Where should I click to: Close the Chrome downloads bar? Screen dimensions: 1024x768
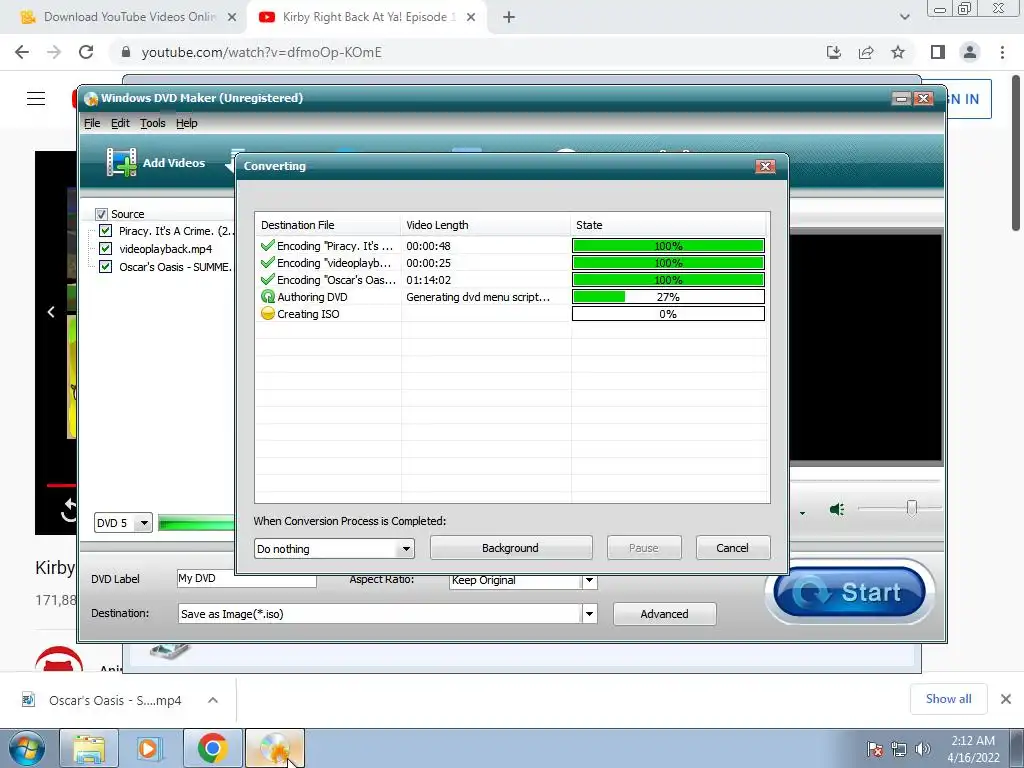1006,699
